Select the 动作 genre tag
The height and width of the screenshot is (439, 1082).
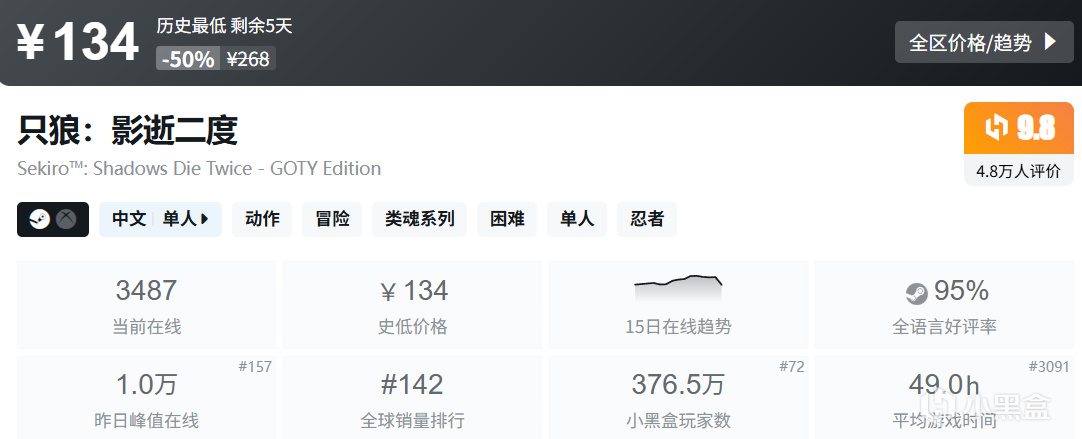tap(262, 220)
